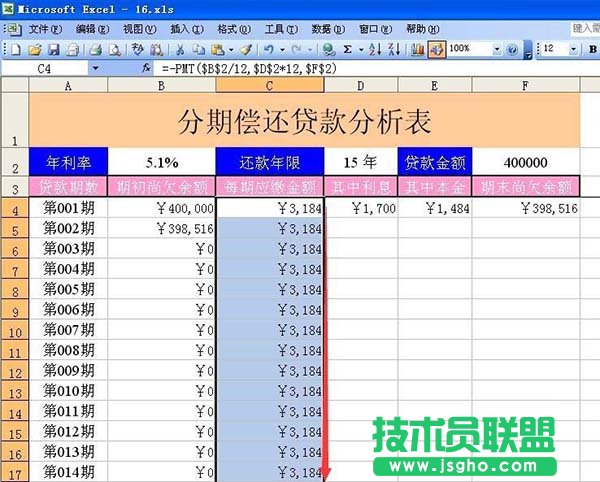Toggle the Drawing toolbar icon
The width and height of the screenshot is (600, 482).
tap(437, 49)
